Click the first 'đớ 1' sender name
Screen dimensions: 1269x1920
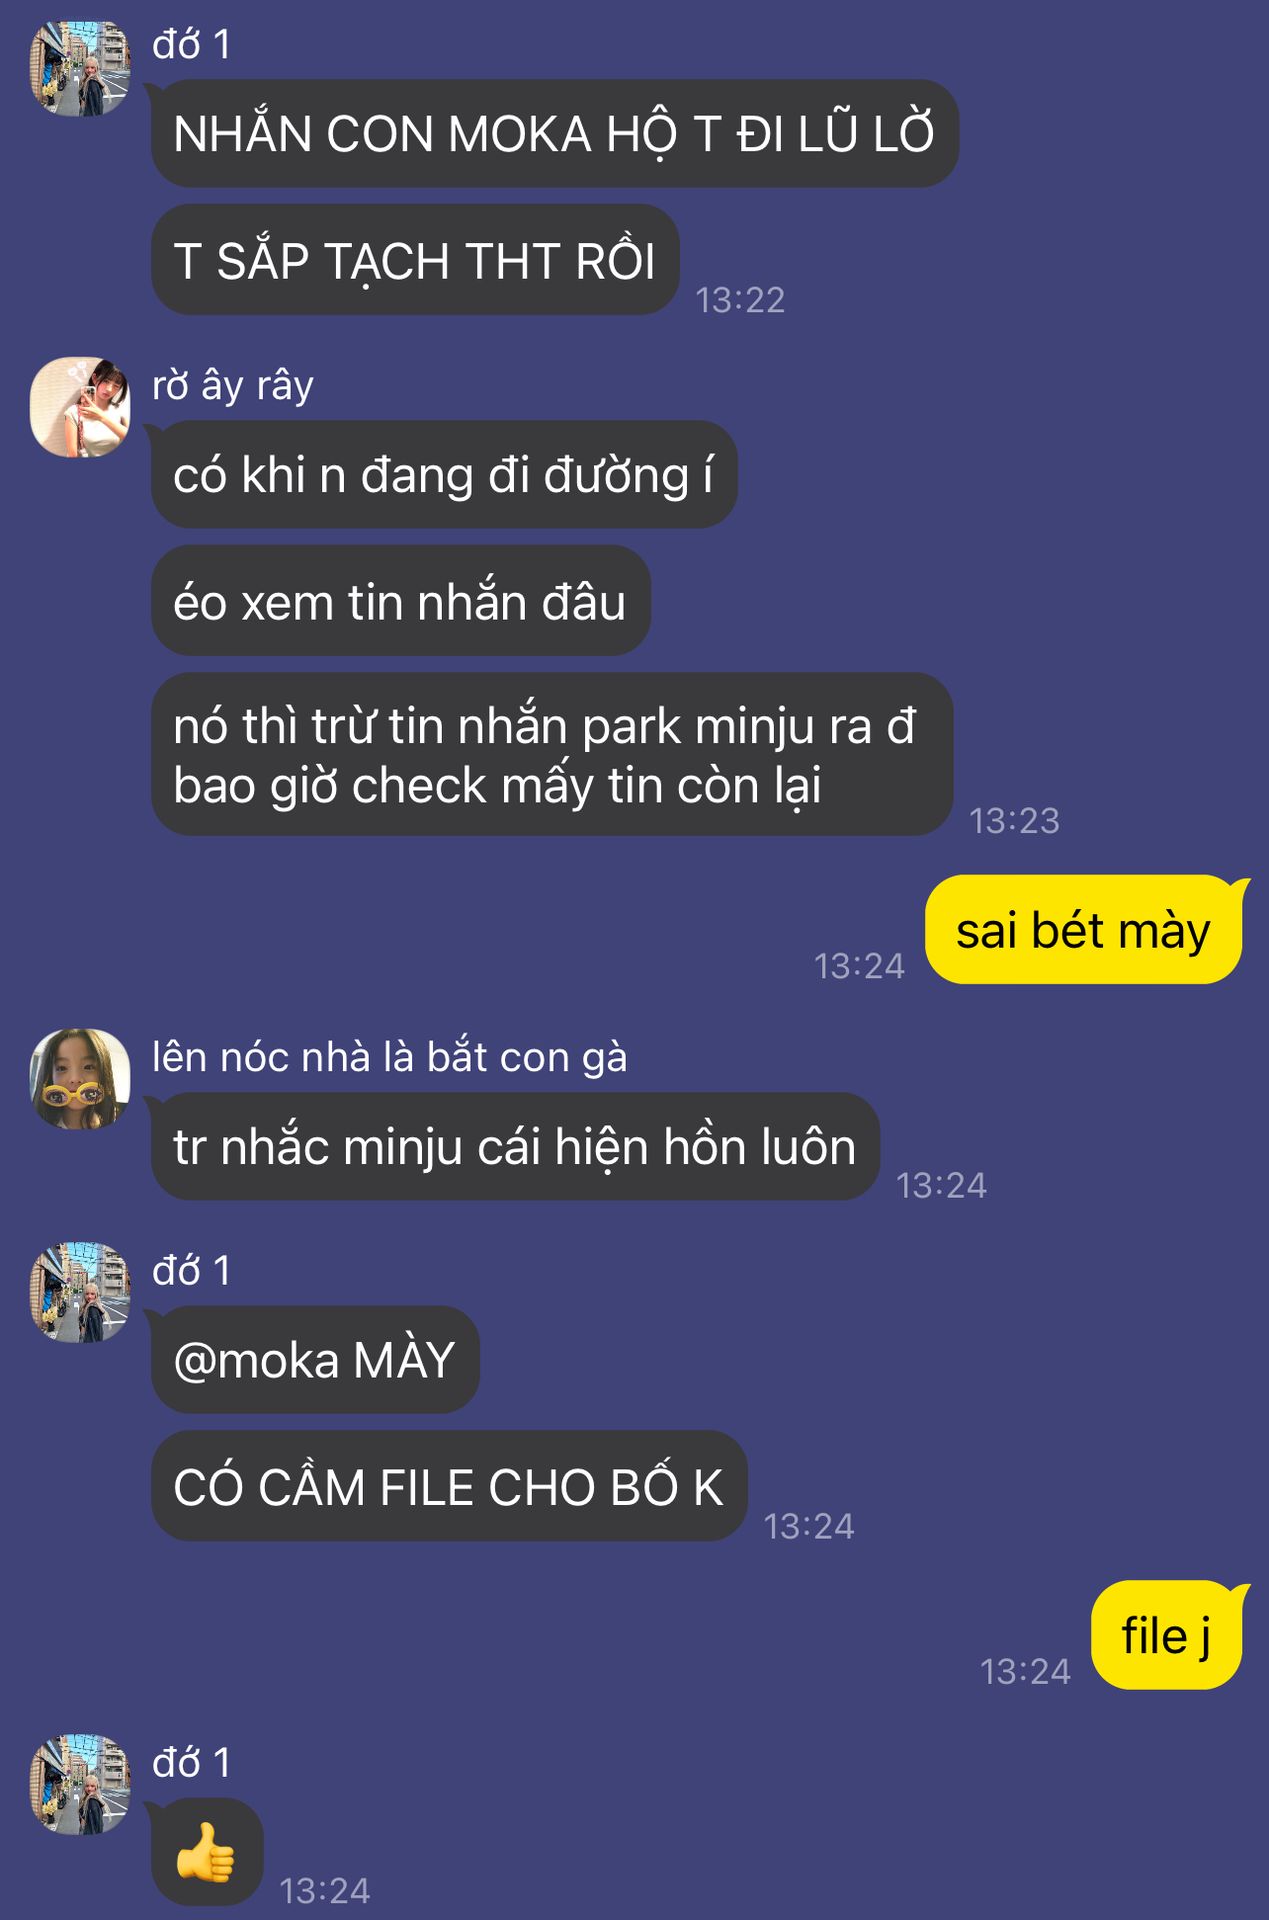pyautogui.click(x=192, y=44)
